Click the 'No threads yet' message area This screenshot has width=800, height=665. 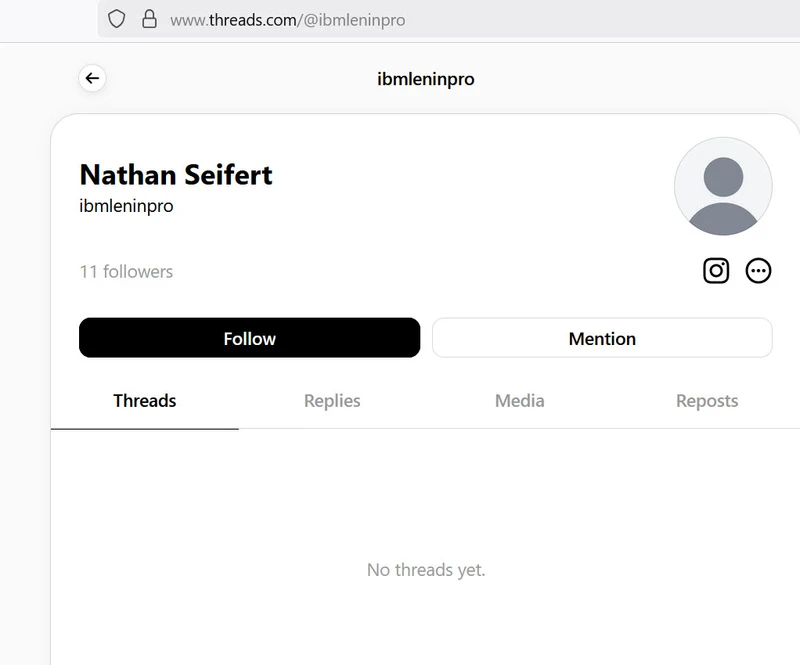[x=425, y=569]
